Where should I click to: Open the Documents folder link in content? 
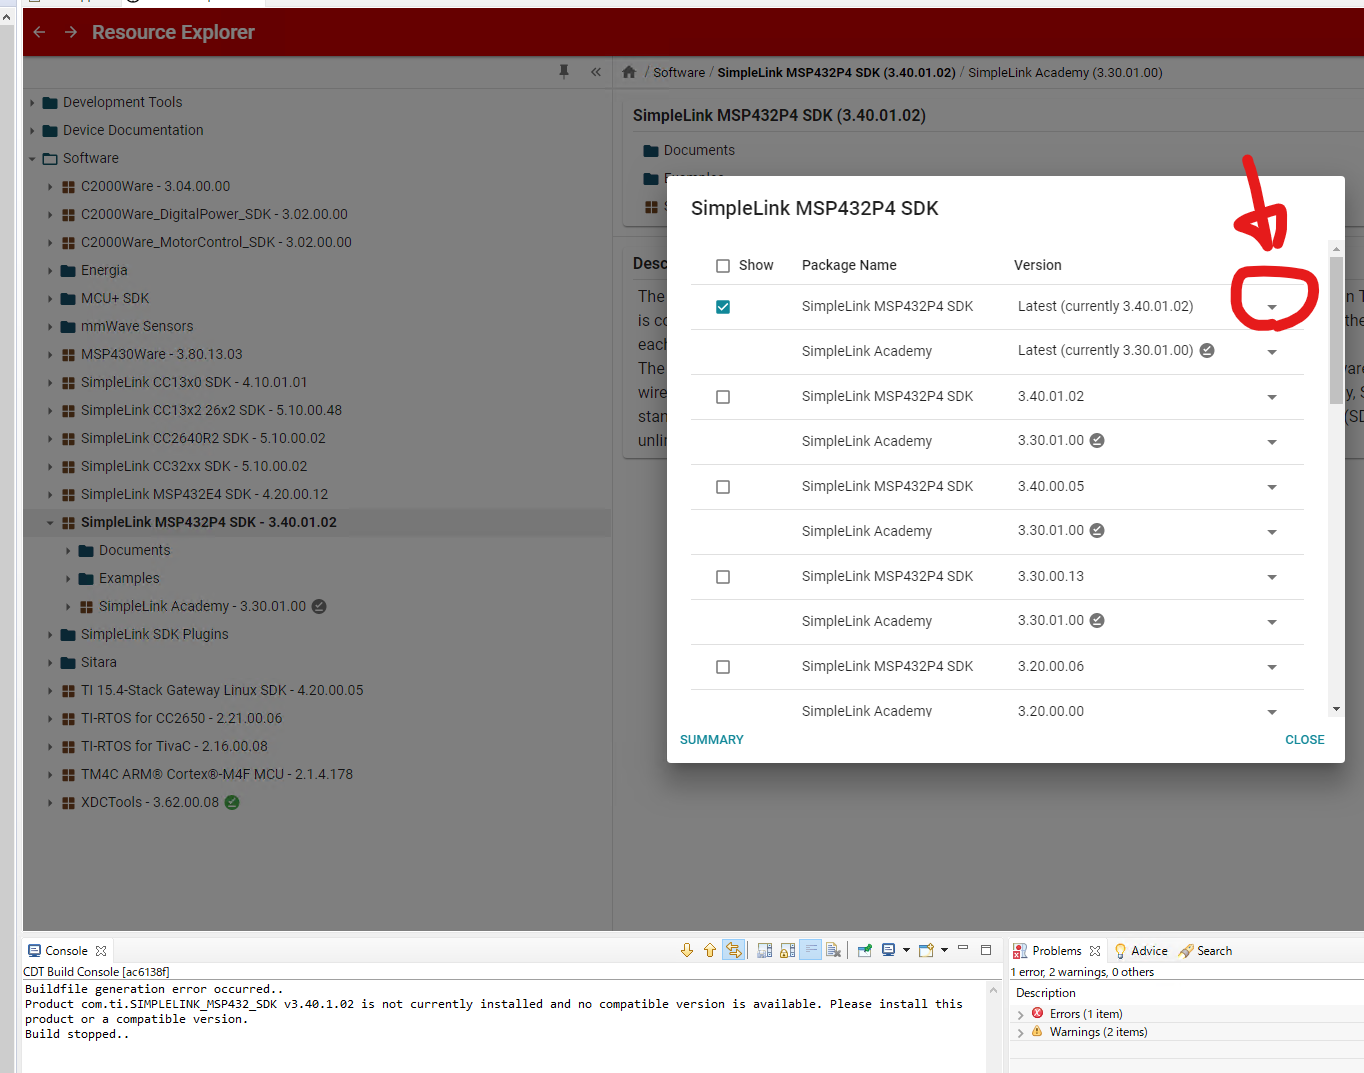pyautogui.click(x=699, y=150)
